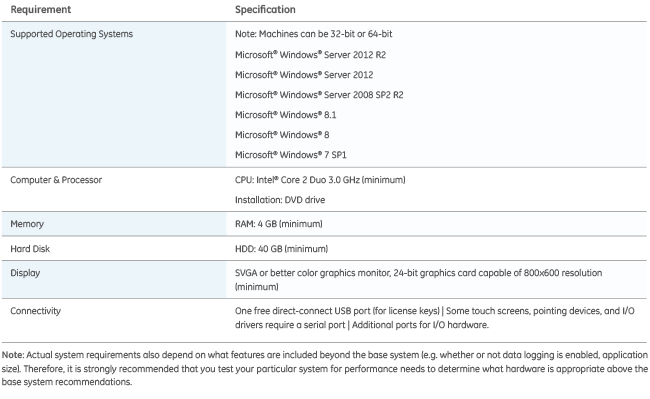The image size is (650, 399).
Task: Select the Supported Operating Systems row label
Action: [72, 34]
